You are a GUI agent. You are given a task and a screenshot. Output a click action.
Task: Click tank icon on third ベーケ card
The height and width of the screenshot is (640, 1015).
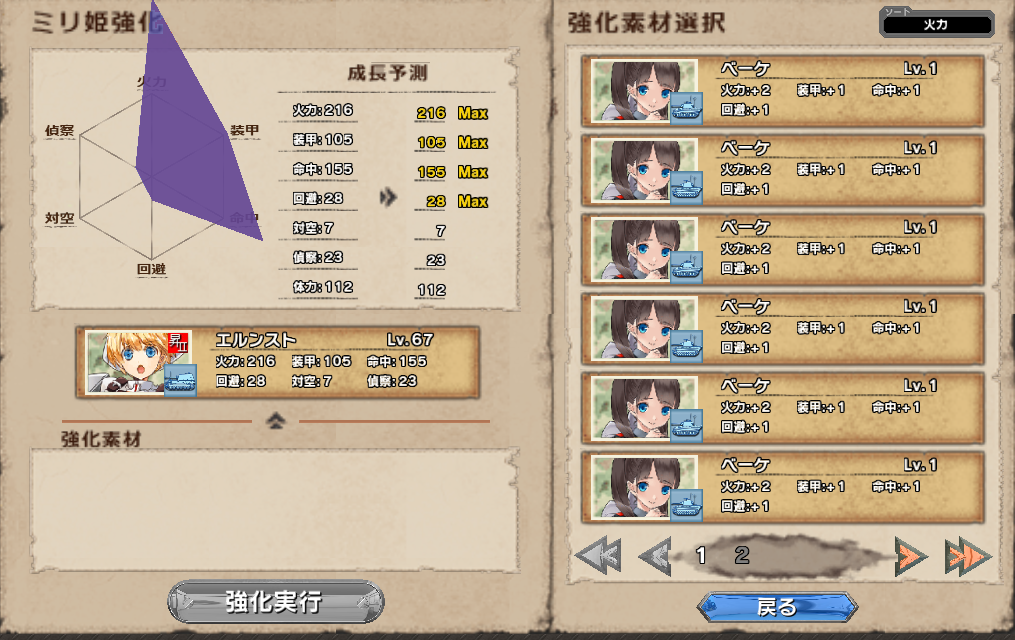click(686, 267)
